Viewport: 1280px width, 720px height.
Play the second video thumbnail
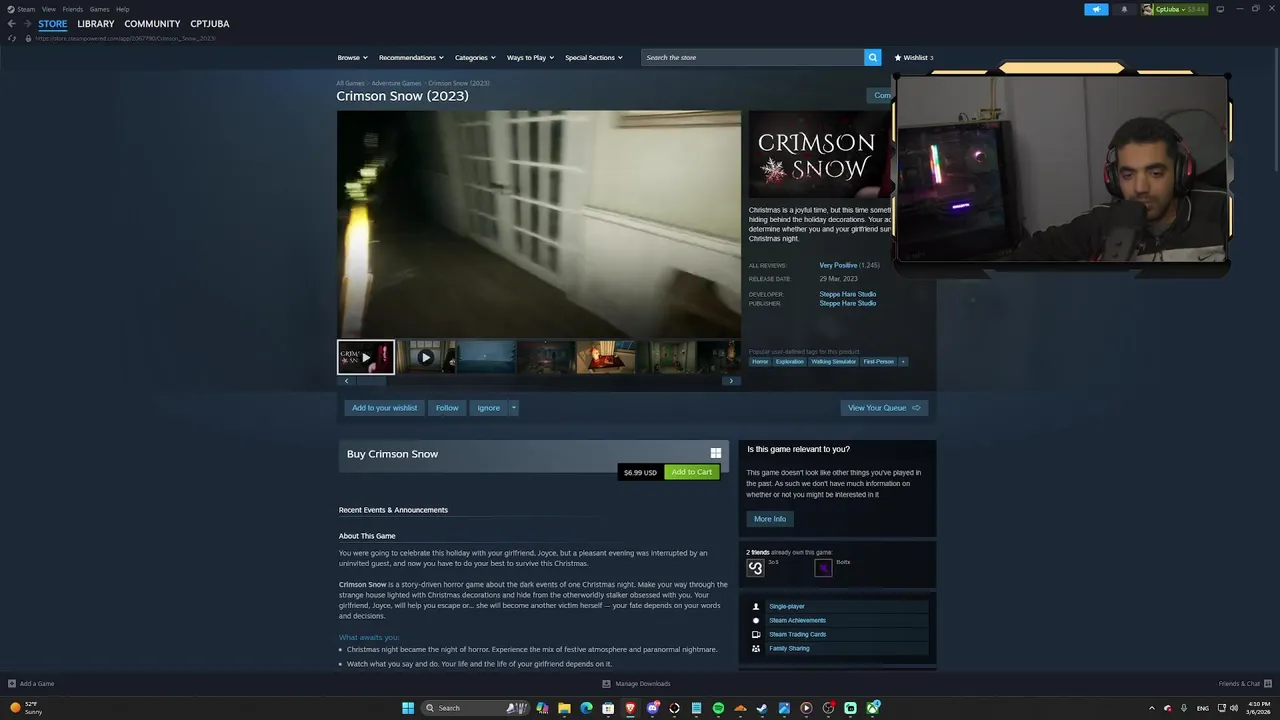[425, 357]
